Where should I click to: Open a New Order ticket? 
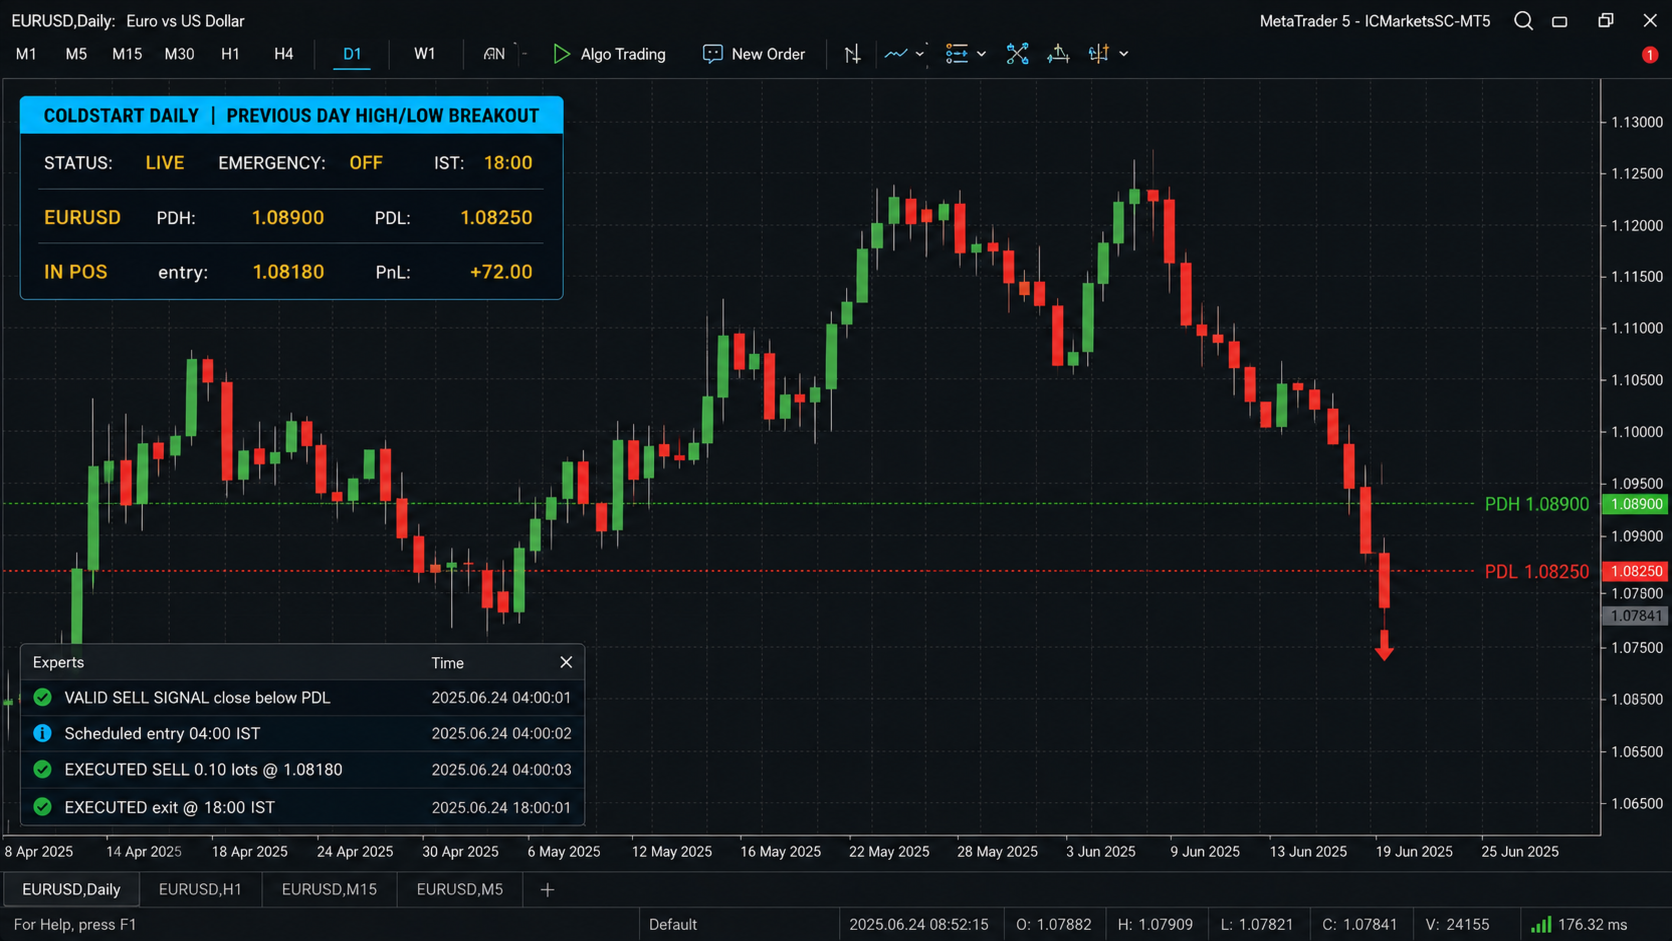[x=754, y=54]
